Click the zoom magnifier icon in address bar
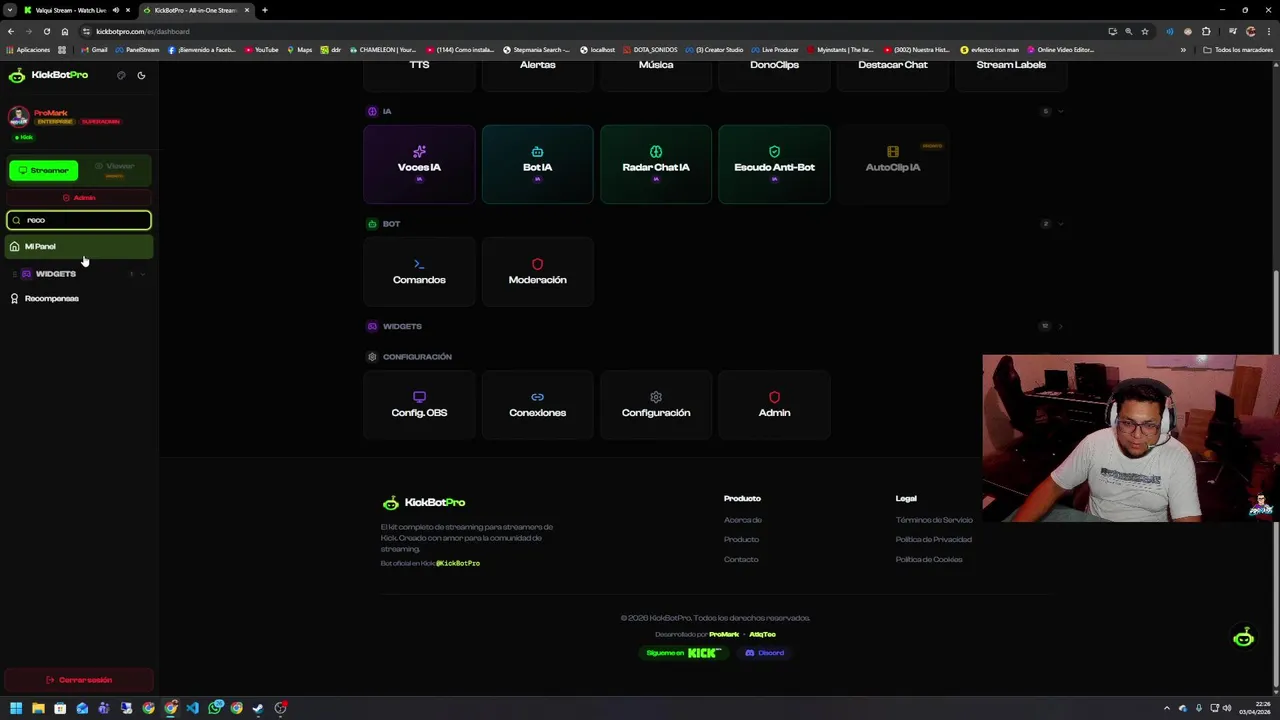This screenshot has width=1280, height=720. click(x=1128, y=31)
